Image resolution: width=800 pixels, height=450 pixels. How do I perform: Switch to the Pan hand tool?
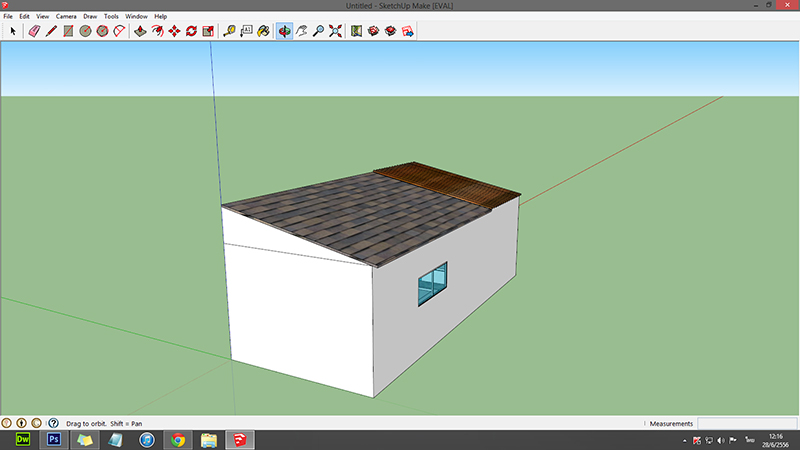301,31
